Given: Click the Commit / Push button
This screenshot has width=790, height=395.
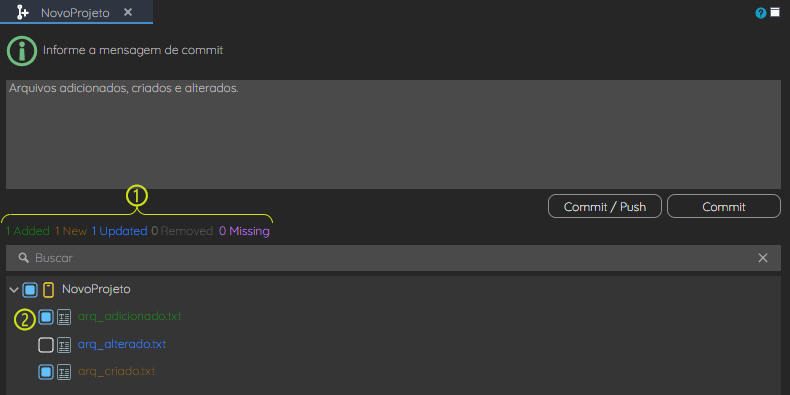Looking at the screenshot, I should [x=605, y=207].
